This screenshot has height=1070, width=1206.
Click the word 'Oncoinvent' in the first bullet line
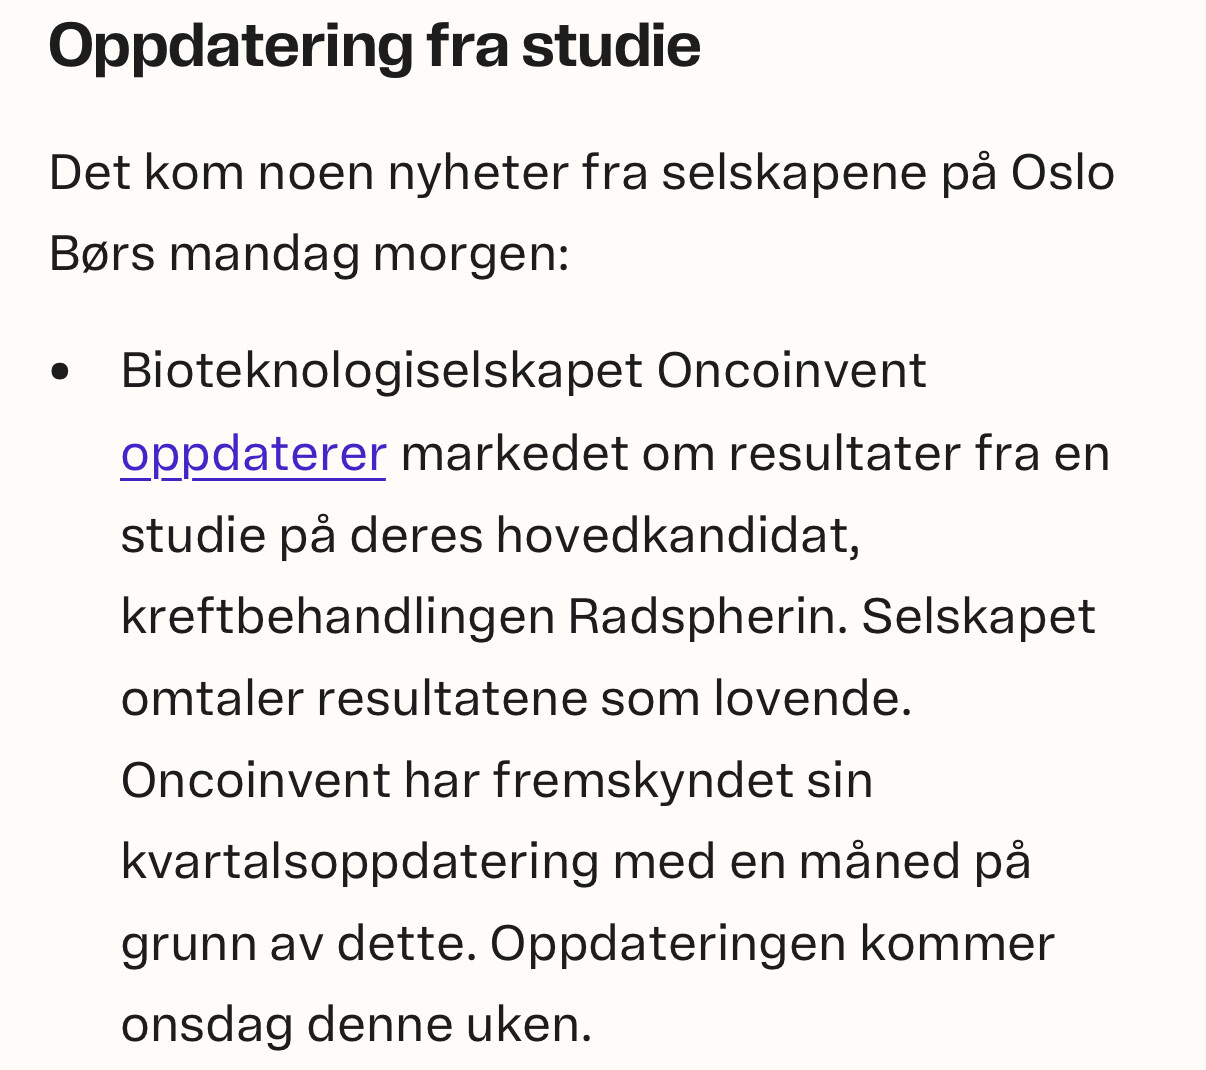coord(792,371)
